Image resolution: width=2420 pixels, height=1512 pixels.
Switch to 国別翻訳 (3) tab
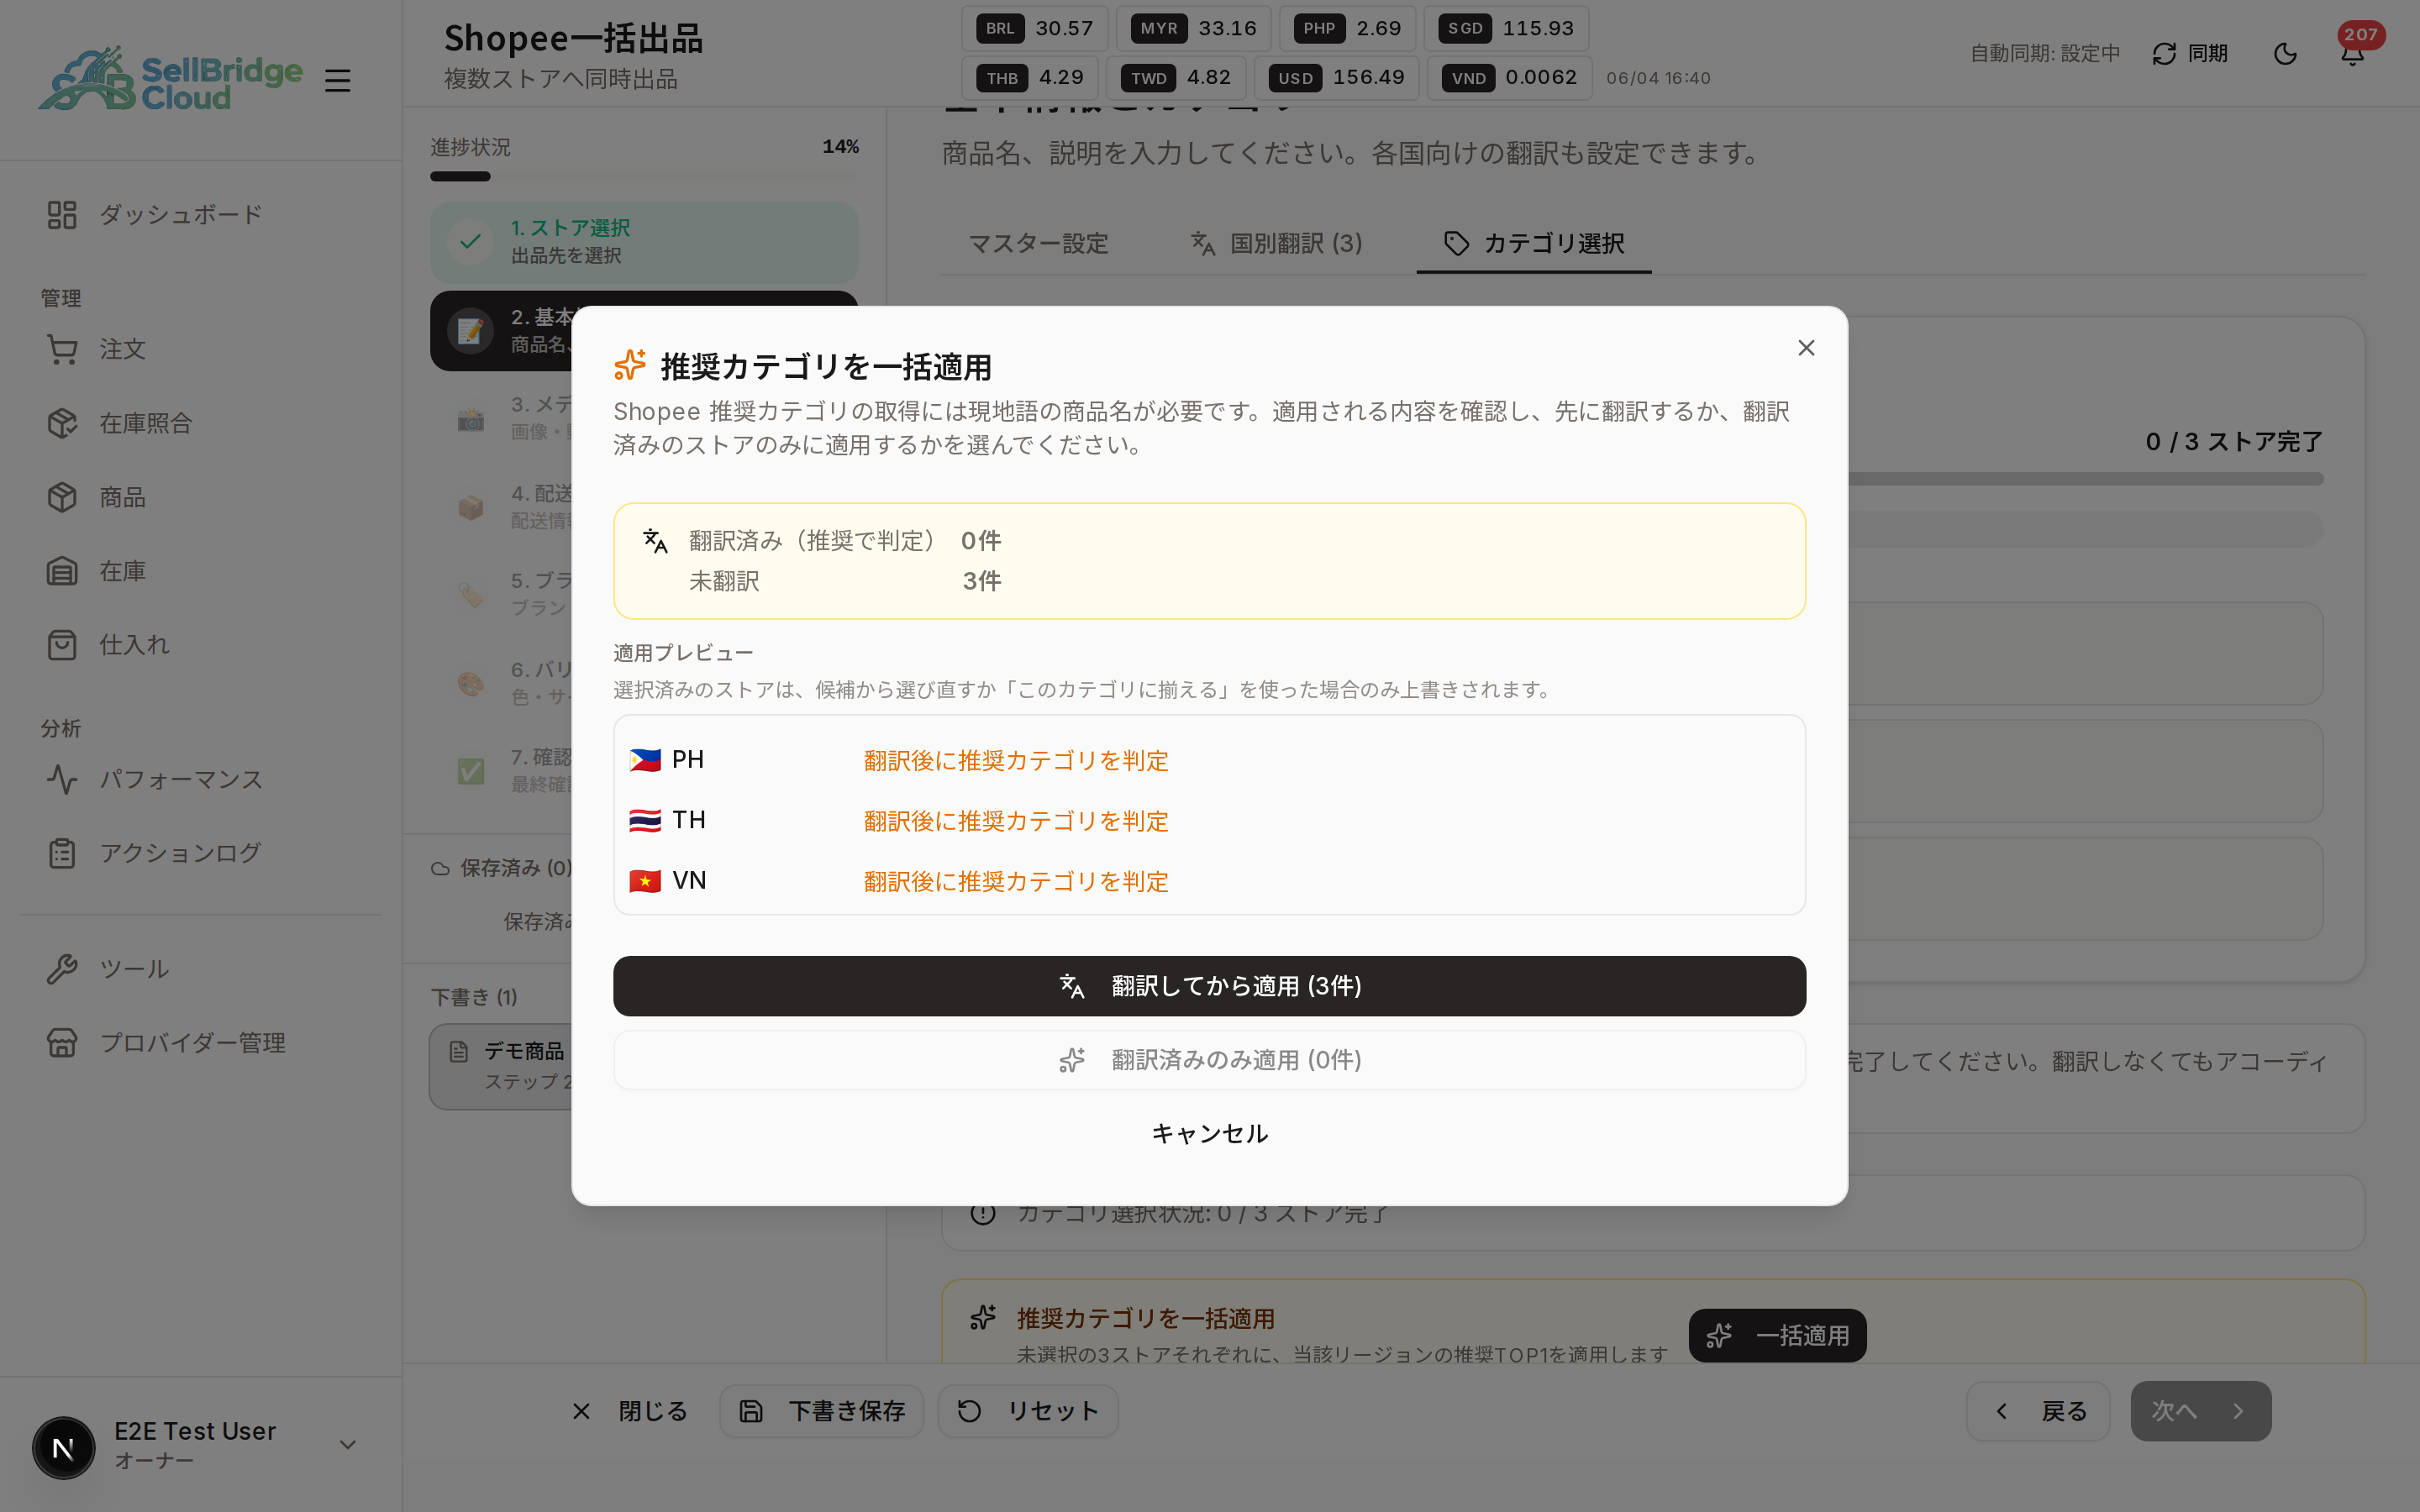[x=1276, y=243]
